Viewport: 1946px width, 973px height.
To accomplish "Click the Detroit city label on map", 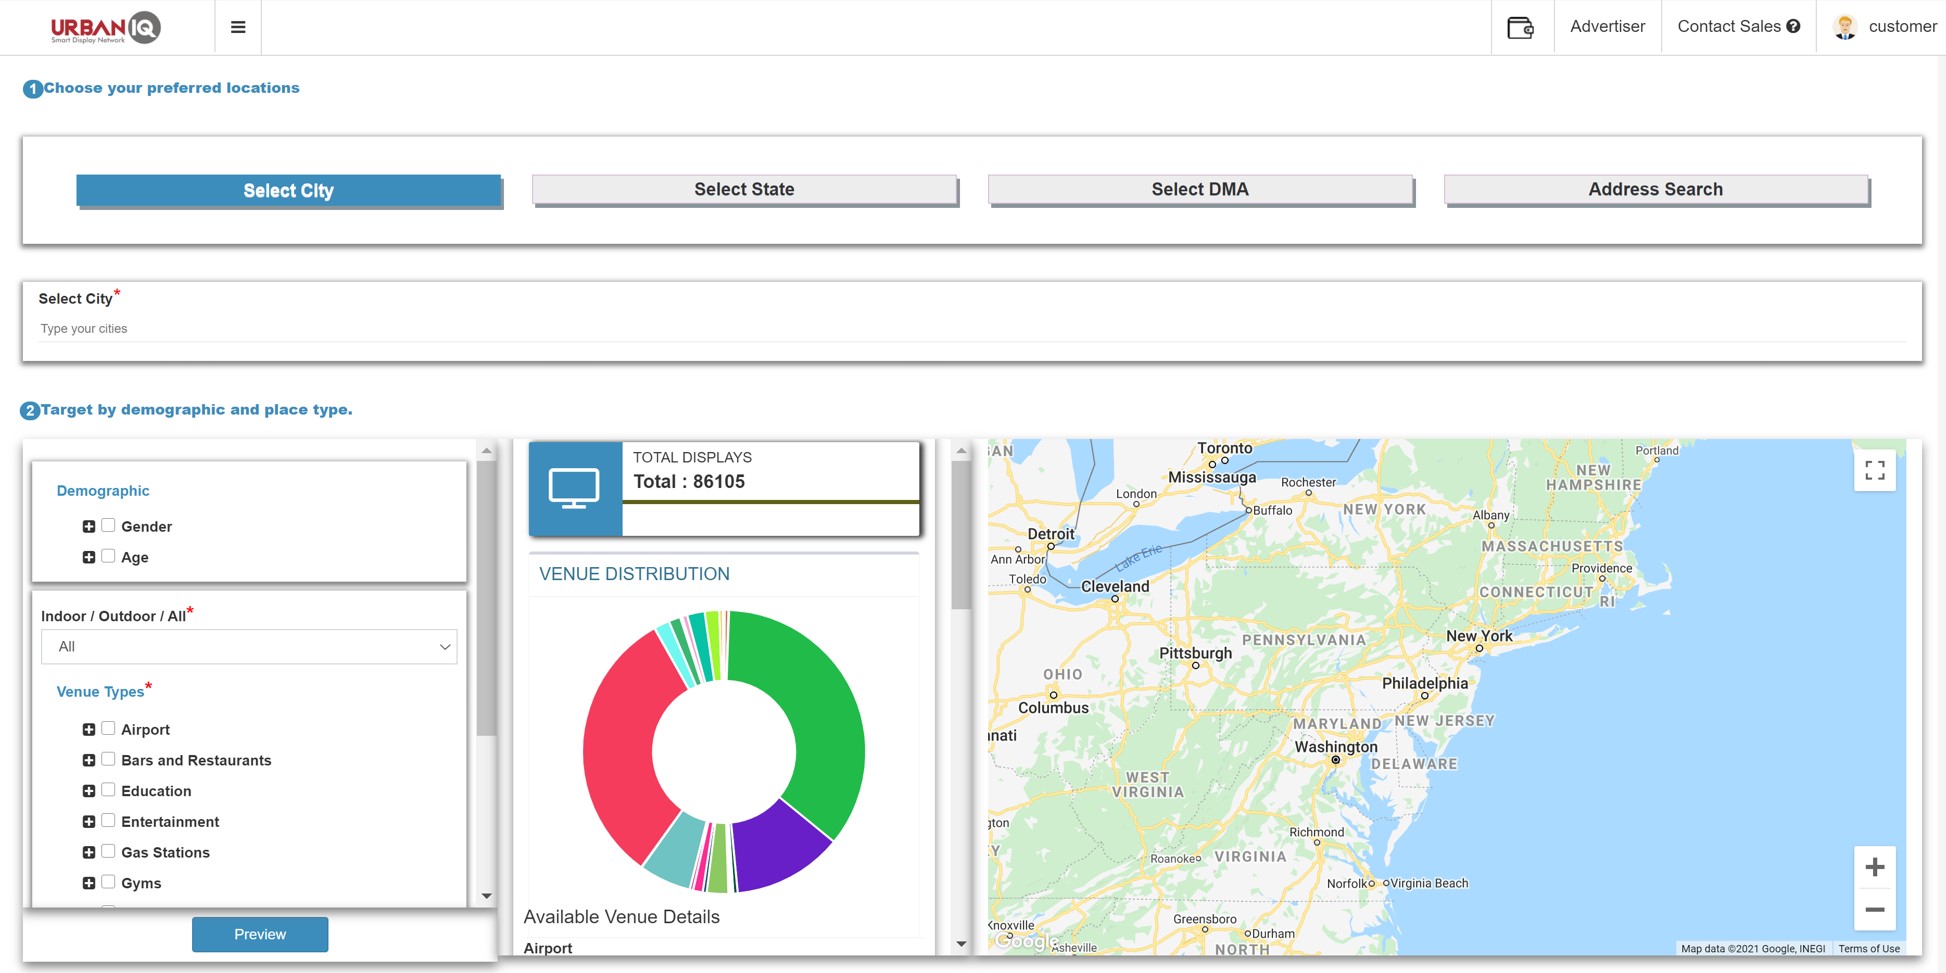I will (x=1051, y=534).
